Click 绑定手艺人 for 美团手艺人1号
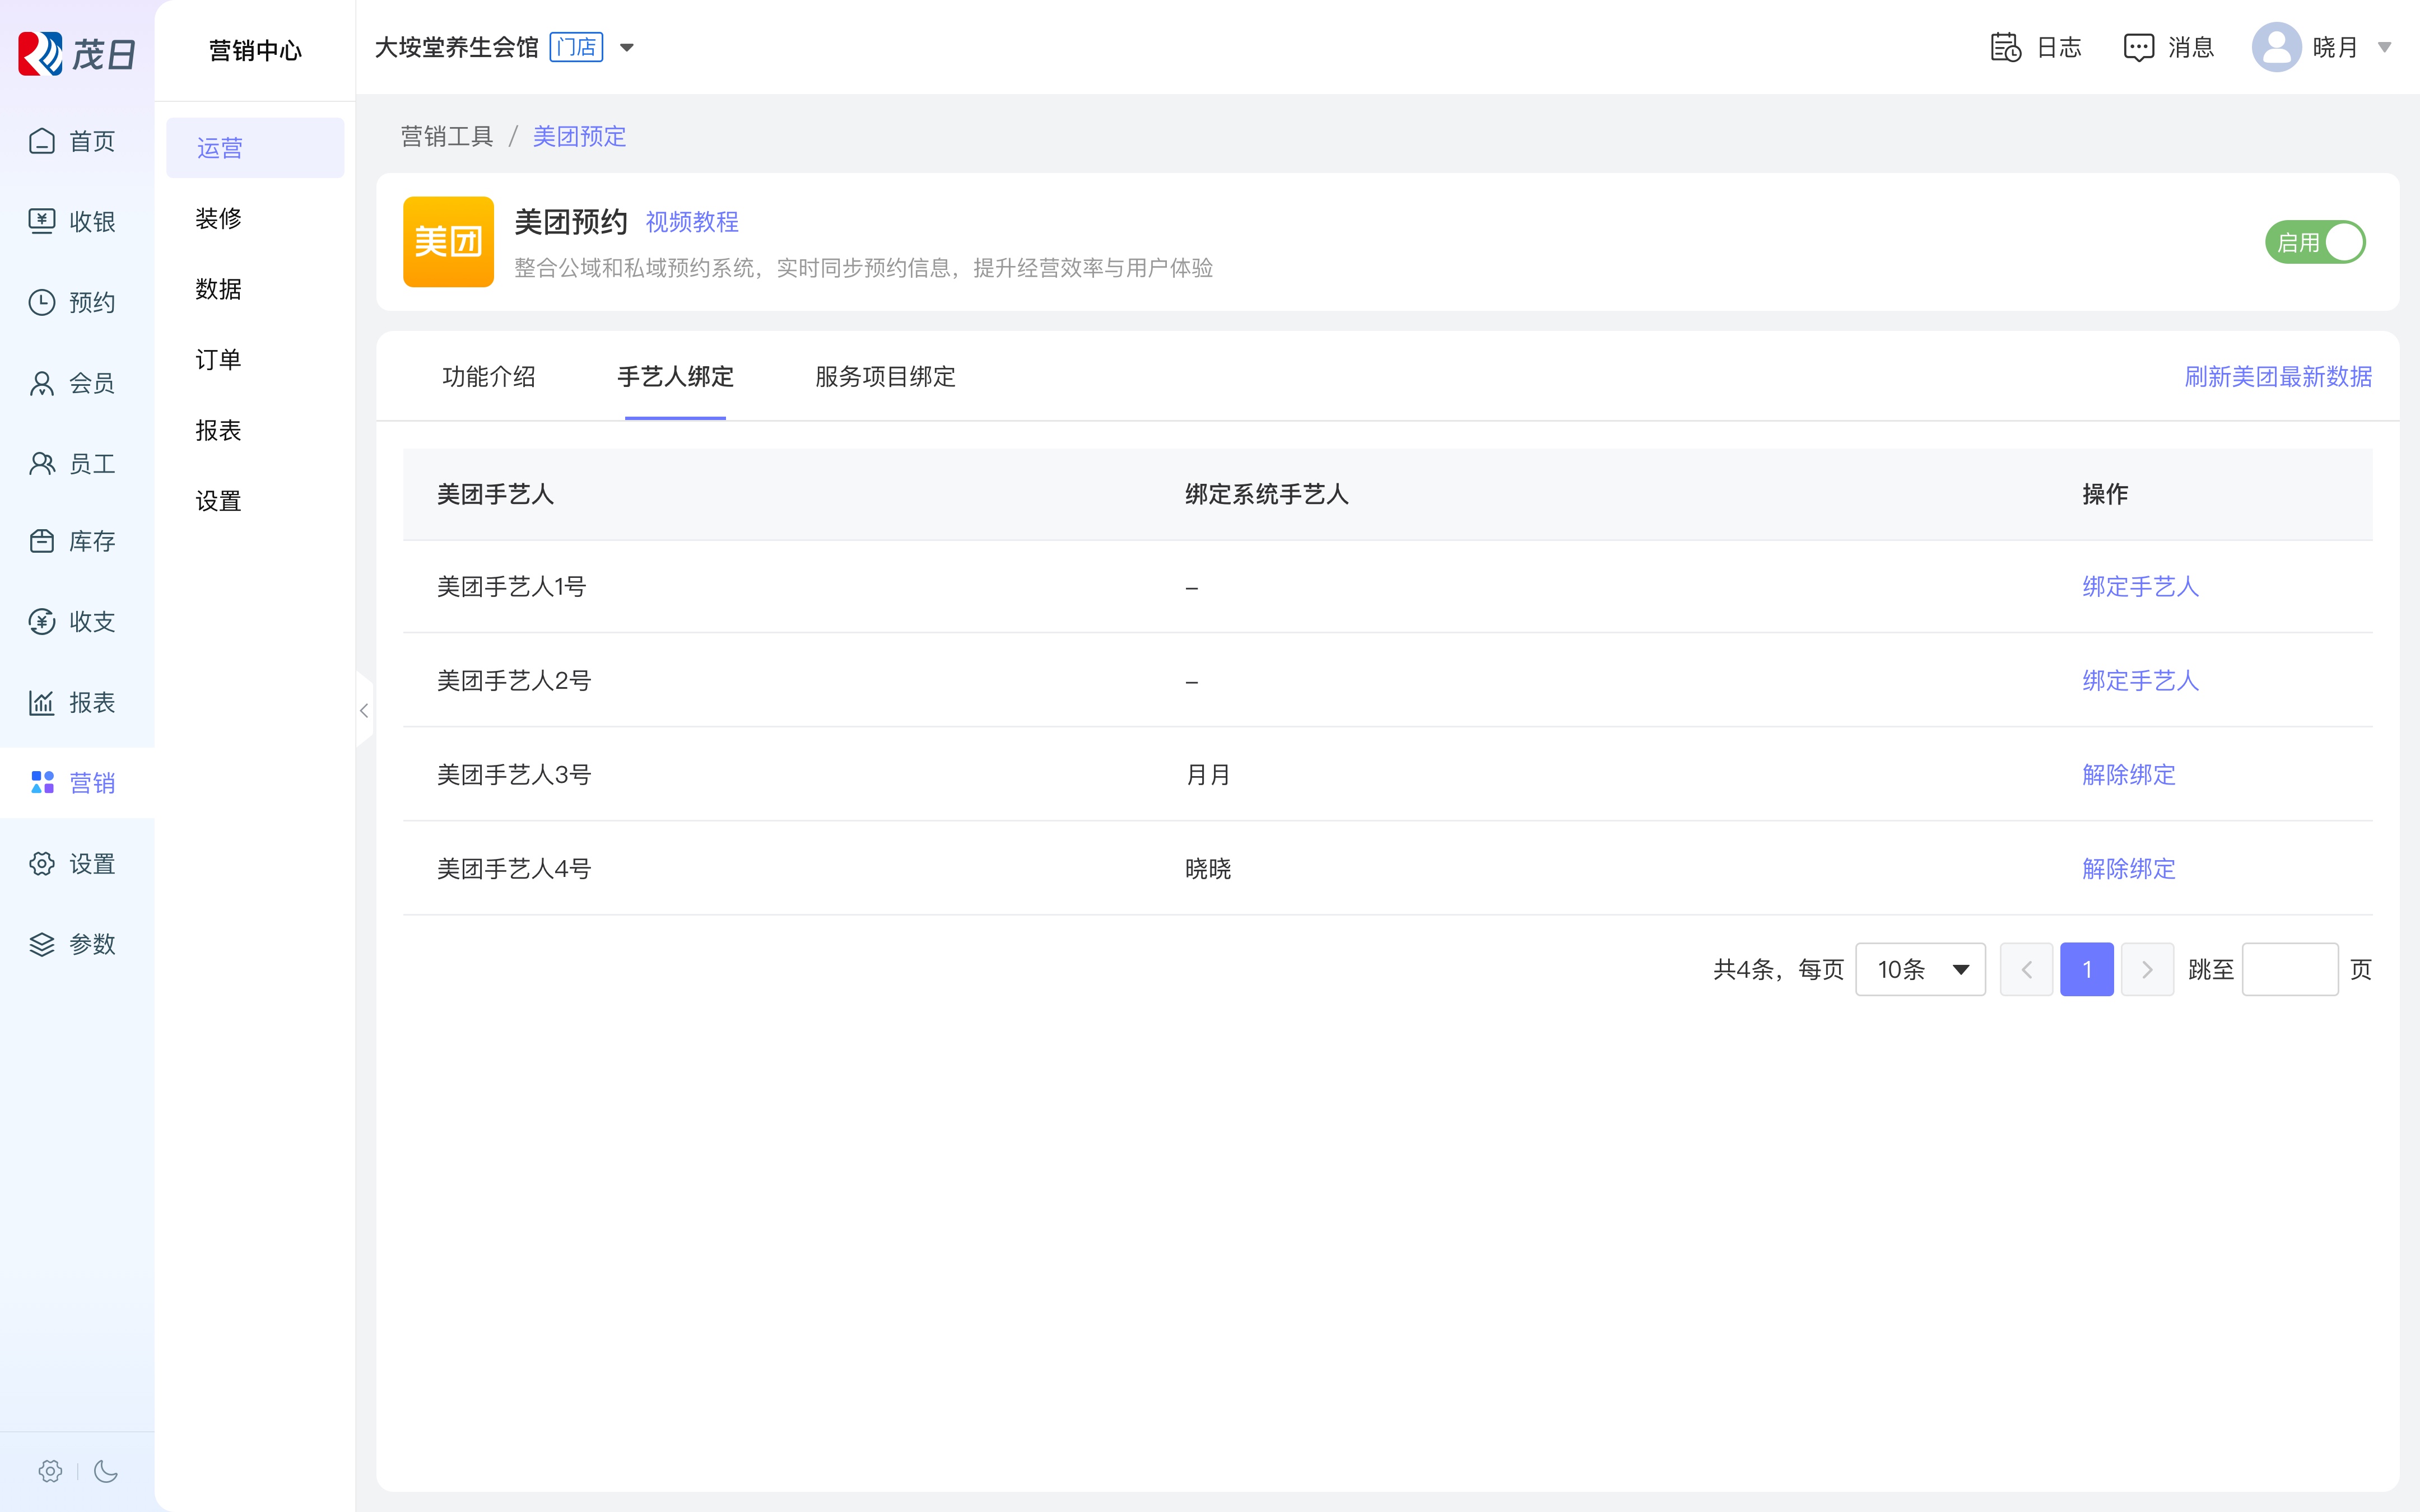 point(2140,587)
